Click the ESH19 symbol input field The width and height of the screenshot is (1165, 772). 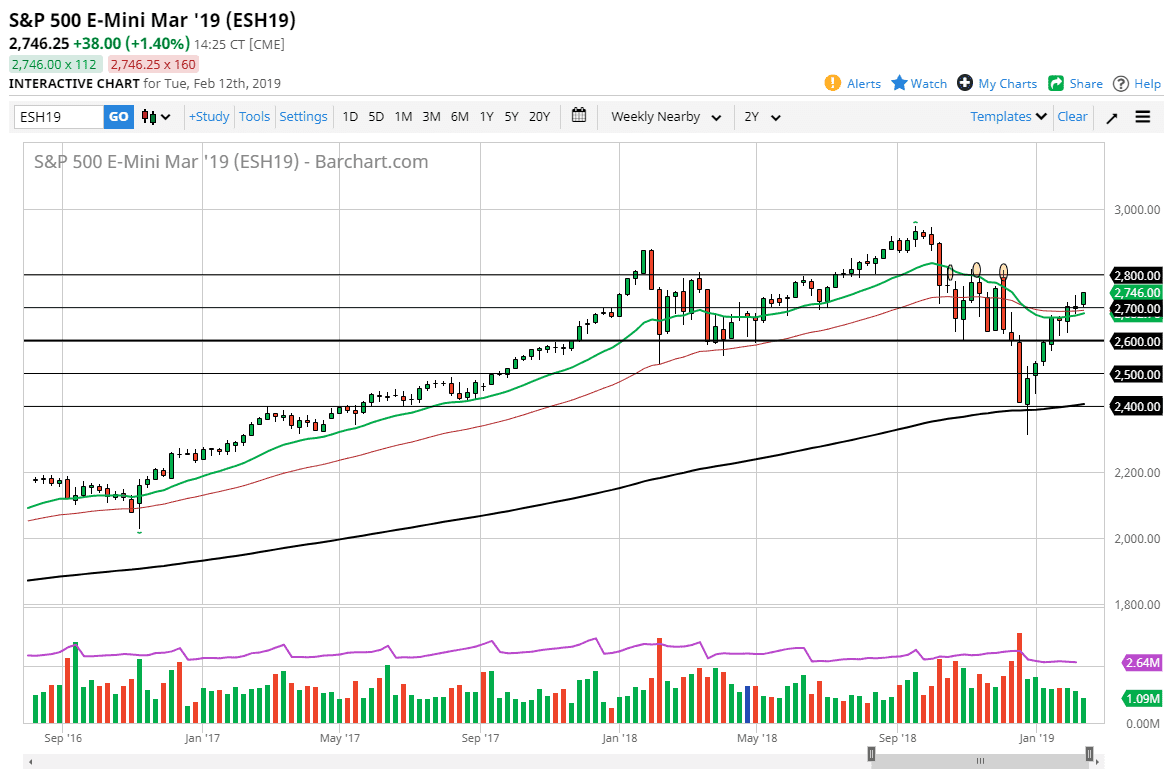coord(58,117)
